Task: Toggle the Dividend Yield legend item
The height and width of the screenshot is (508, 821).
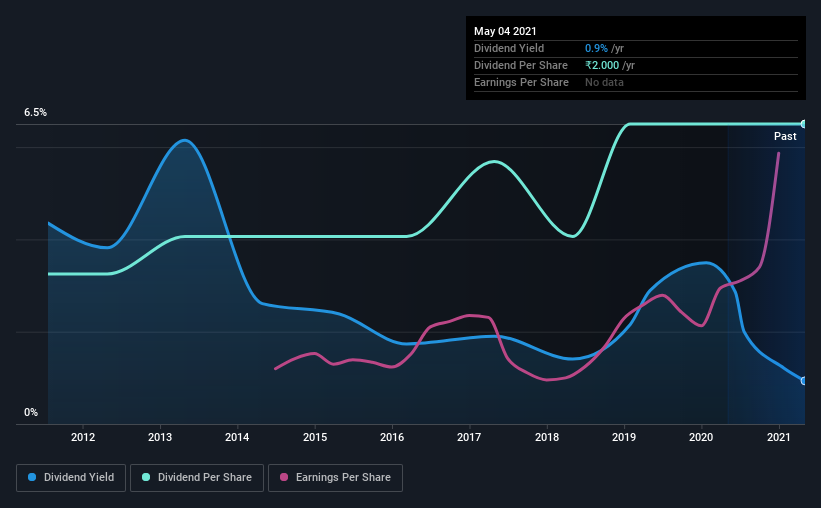Action: point(72,478)
